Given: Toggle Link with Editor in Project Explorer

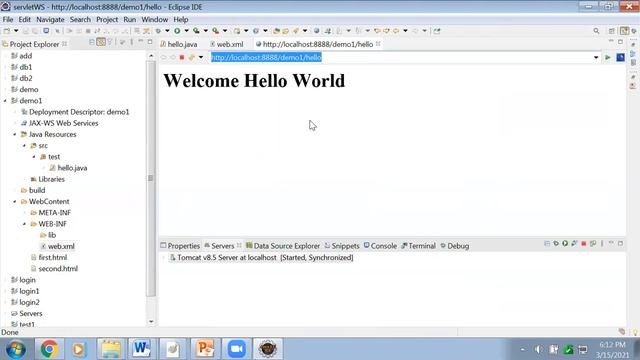Looking at the screenshot, I should 100,42.
